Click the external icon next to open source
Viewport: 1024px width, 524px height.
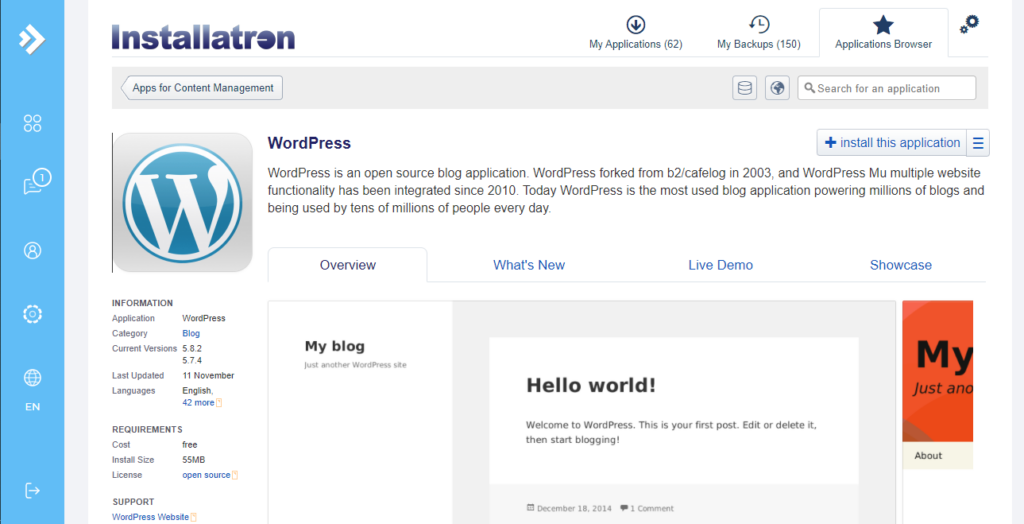(235, 476)
